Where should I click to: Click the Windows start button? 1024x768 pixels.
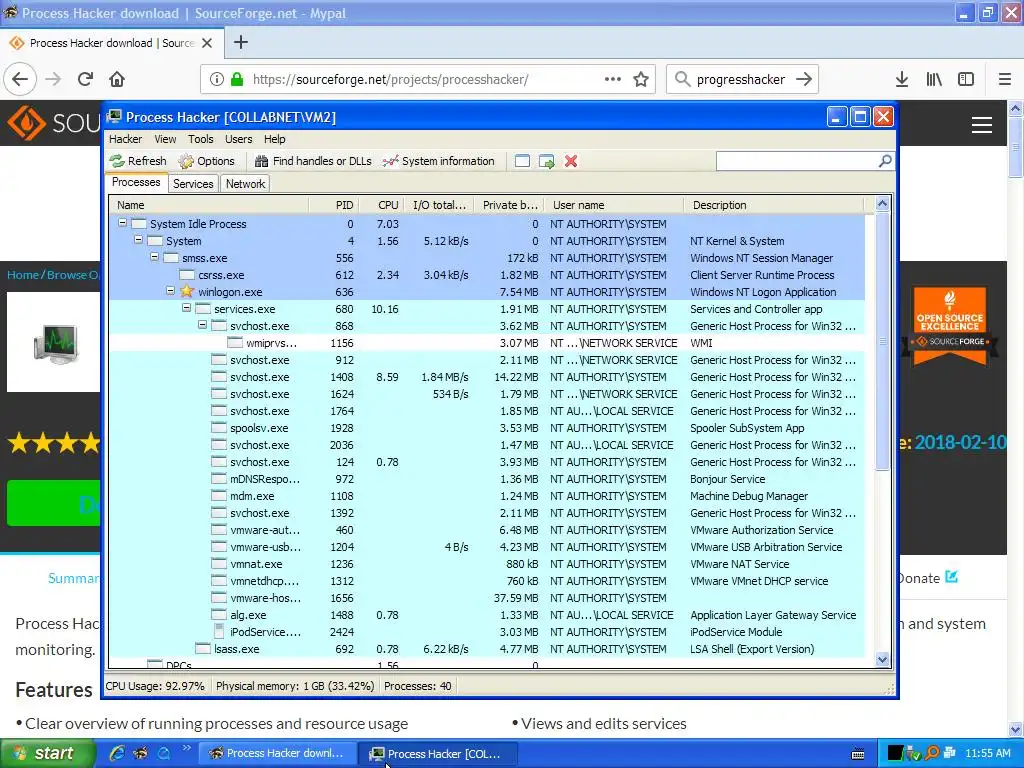click(x=47, y=754)
